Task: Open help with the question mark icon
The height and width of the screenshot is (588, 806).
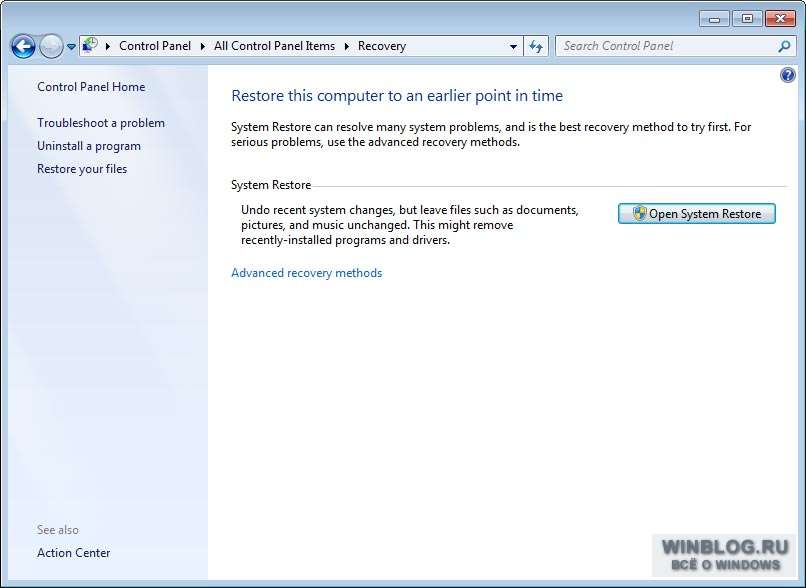Action: click(x=787, y=76)
